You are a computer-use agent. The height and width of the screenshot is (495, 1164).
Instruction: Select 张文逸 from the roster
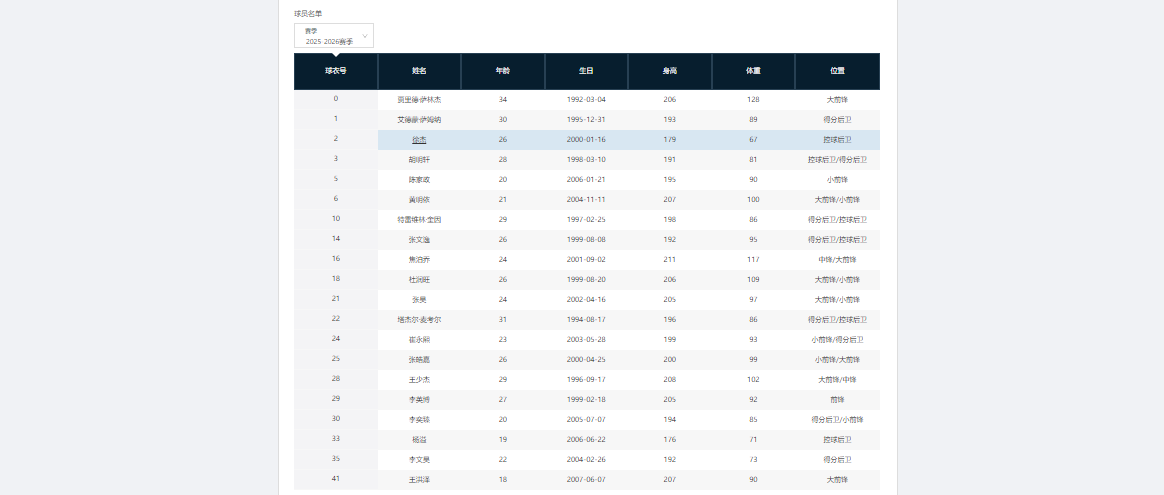click(419, 240)
